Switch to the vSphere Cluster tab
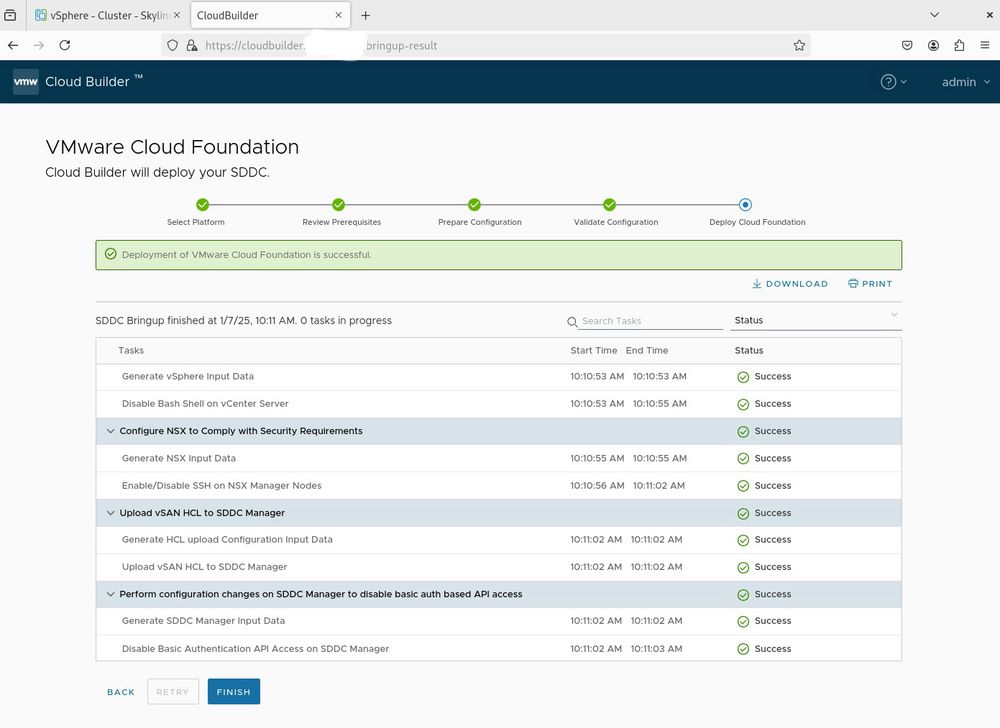 click(x=107, y=15)
